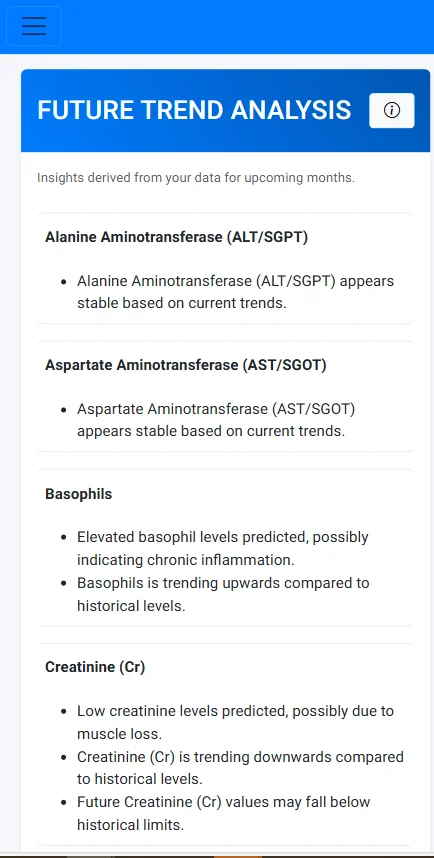Click the 'Low creatinine levels predicted' bullet

pos(235,722)
